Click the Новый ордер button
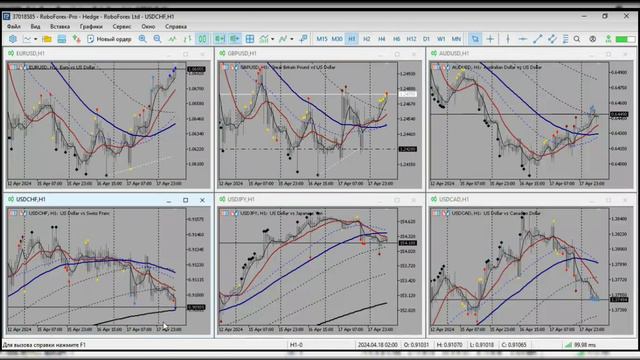The height and width of the screenshot is (360, 640). [x=109, y=39]
